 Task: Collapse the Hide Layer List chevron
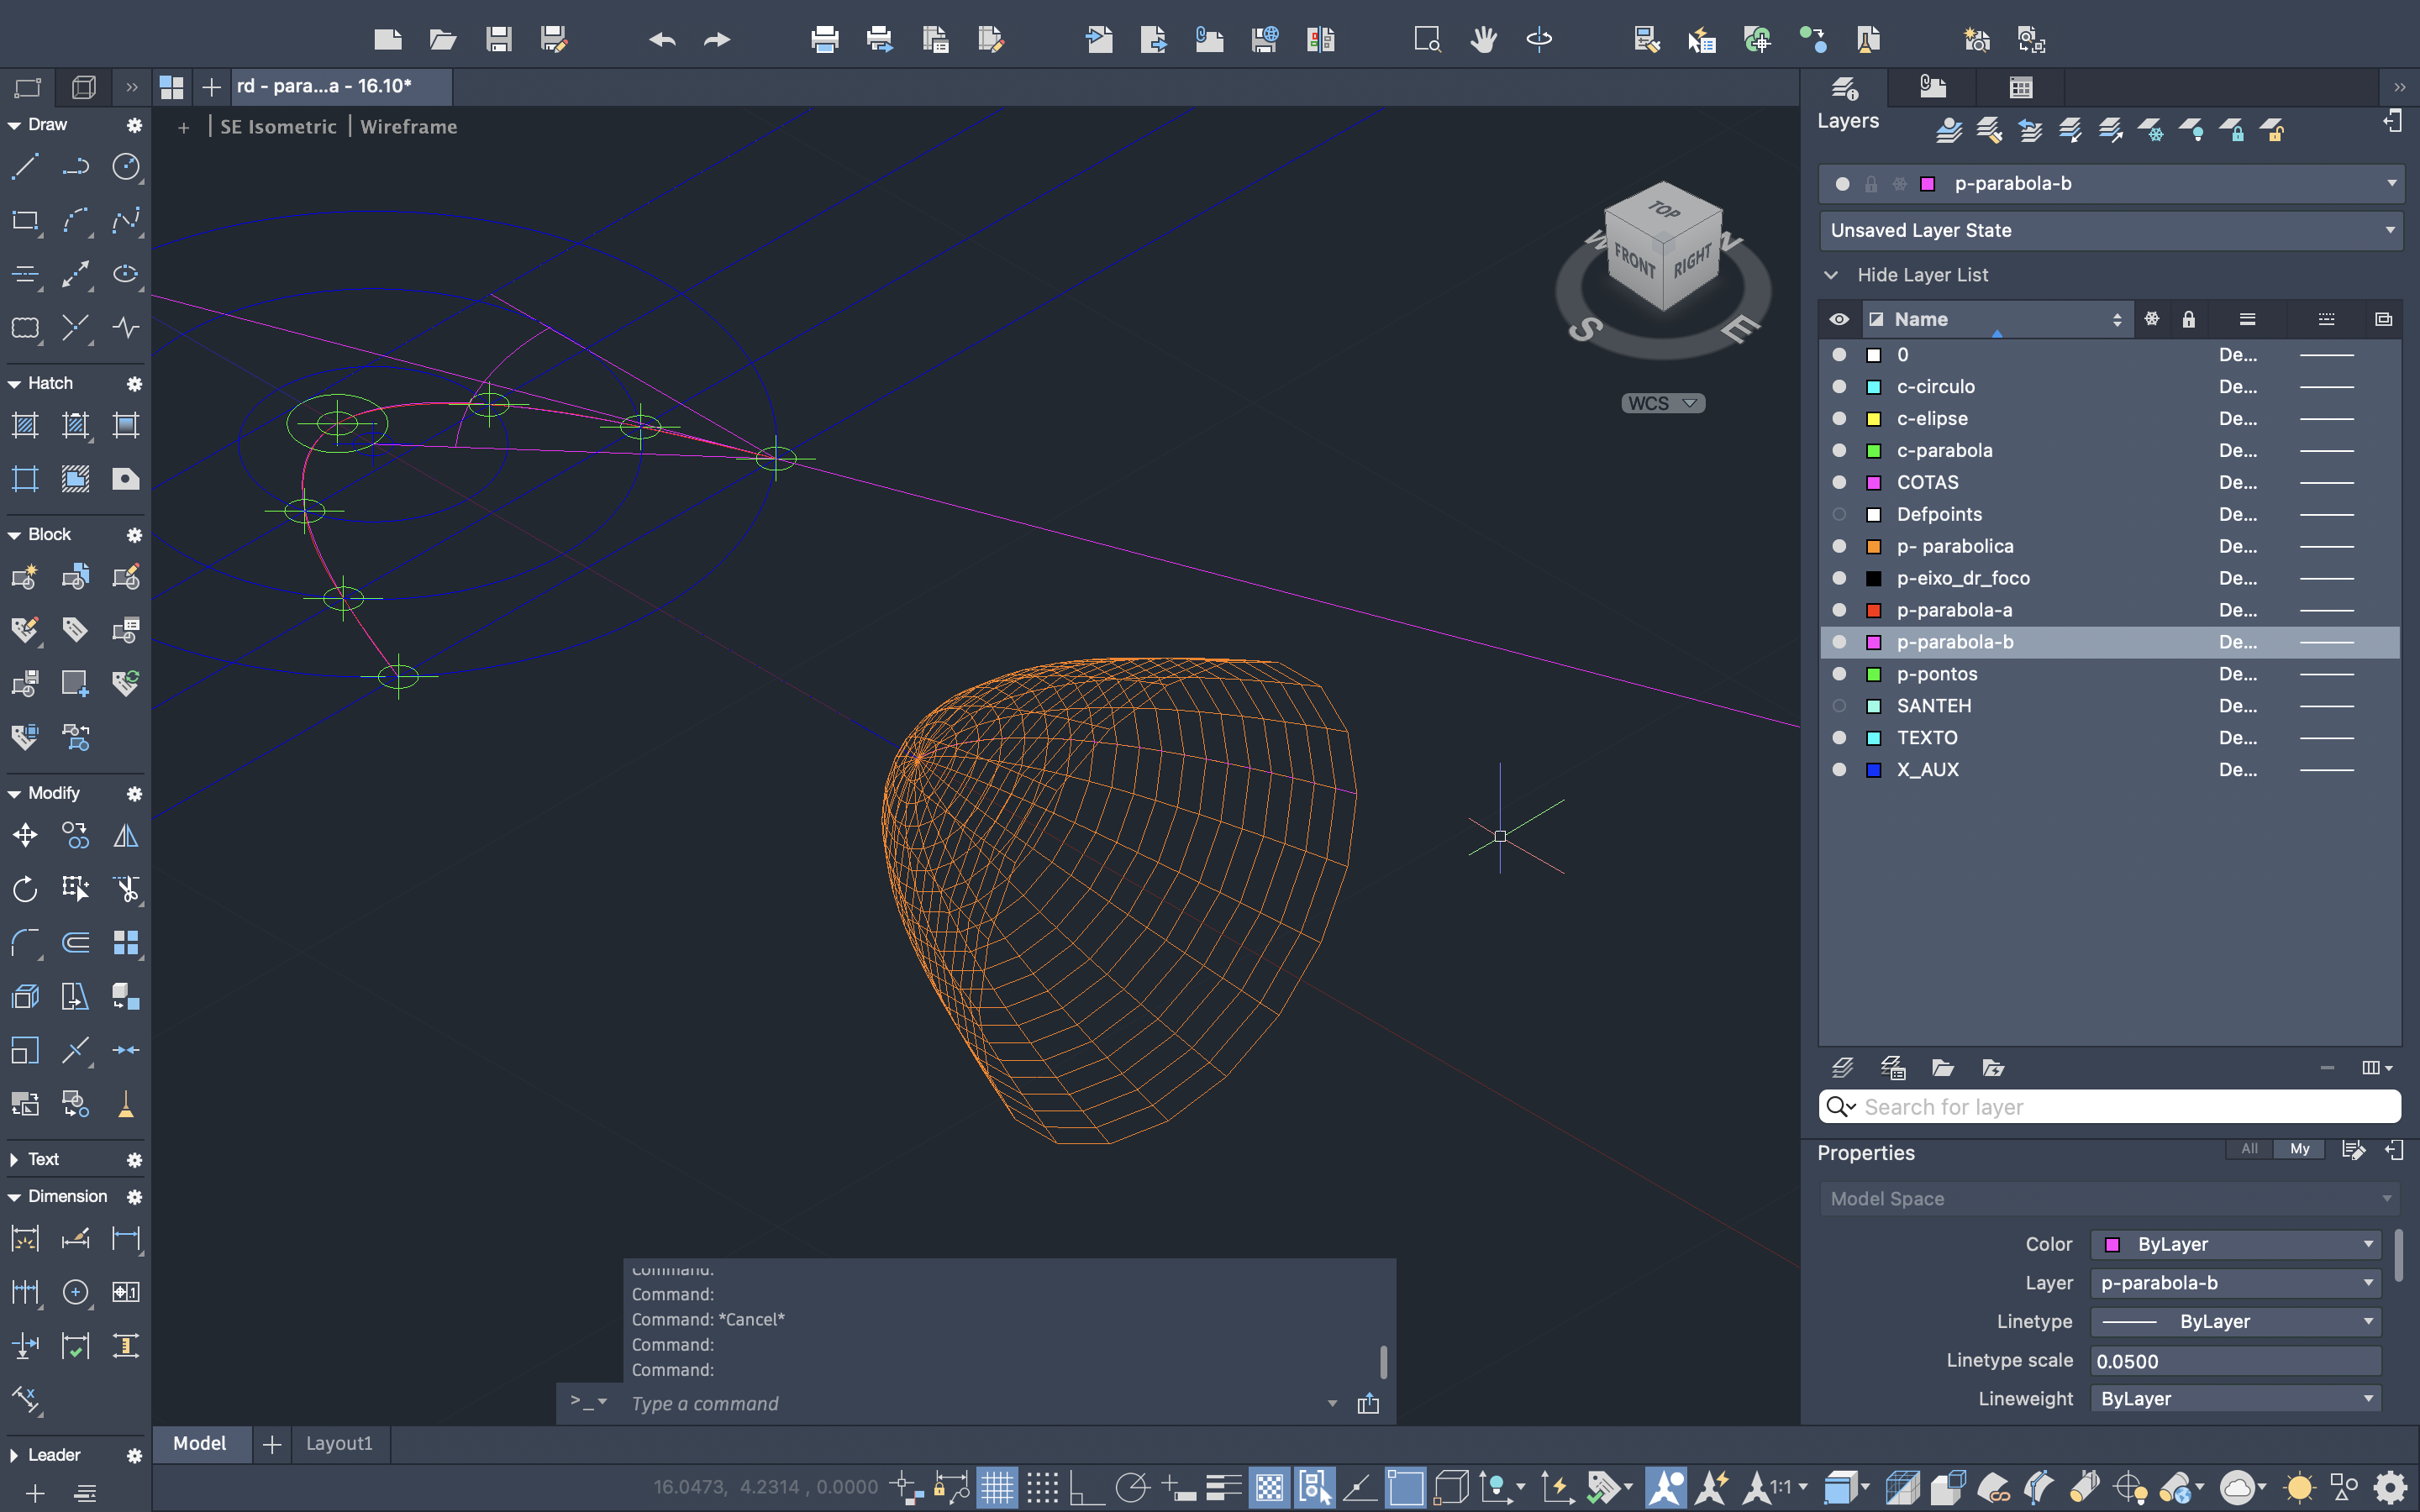(x=1831, y=275)
